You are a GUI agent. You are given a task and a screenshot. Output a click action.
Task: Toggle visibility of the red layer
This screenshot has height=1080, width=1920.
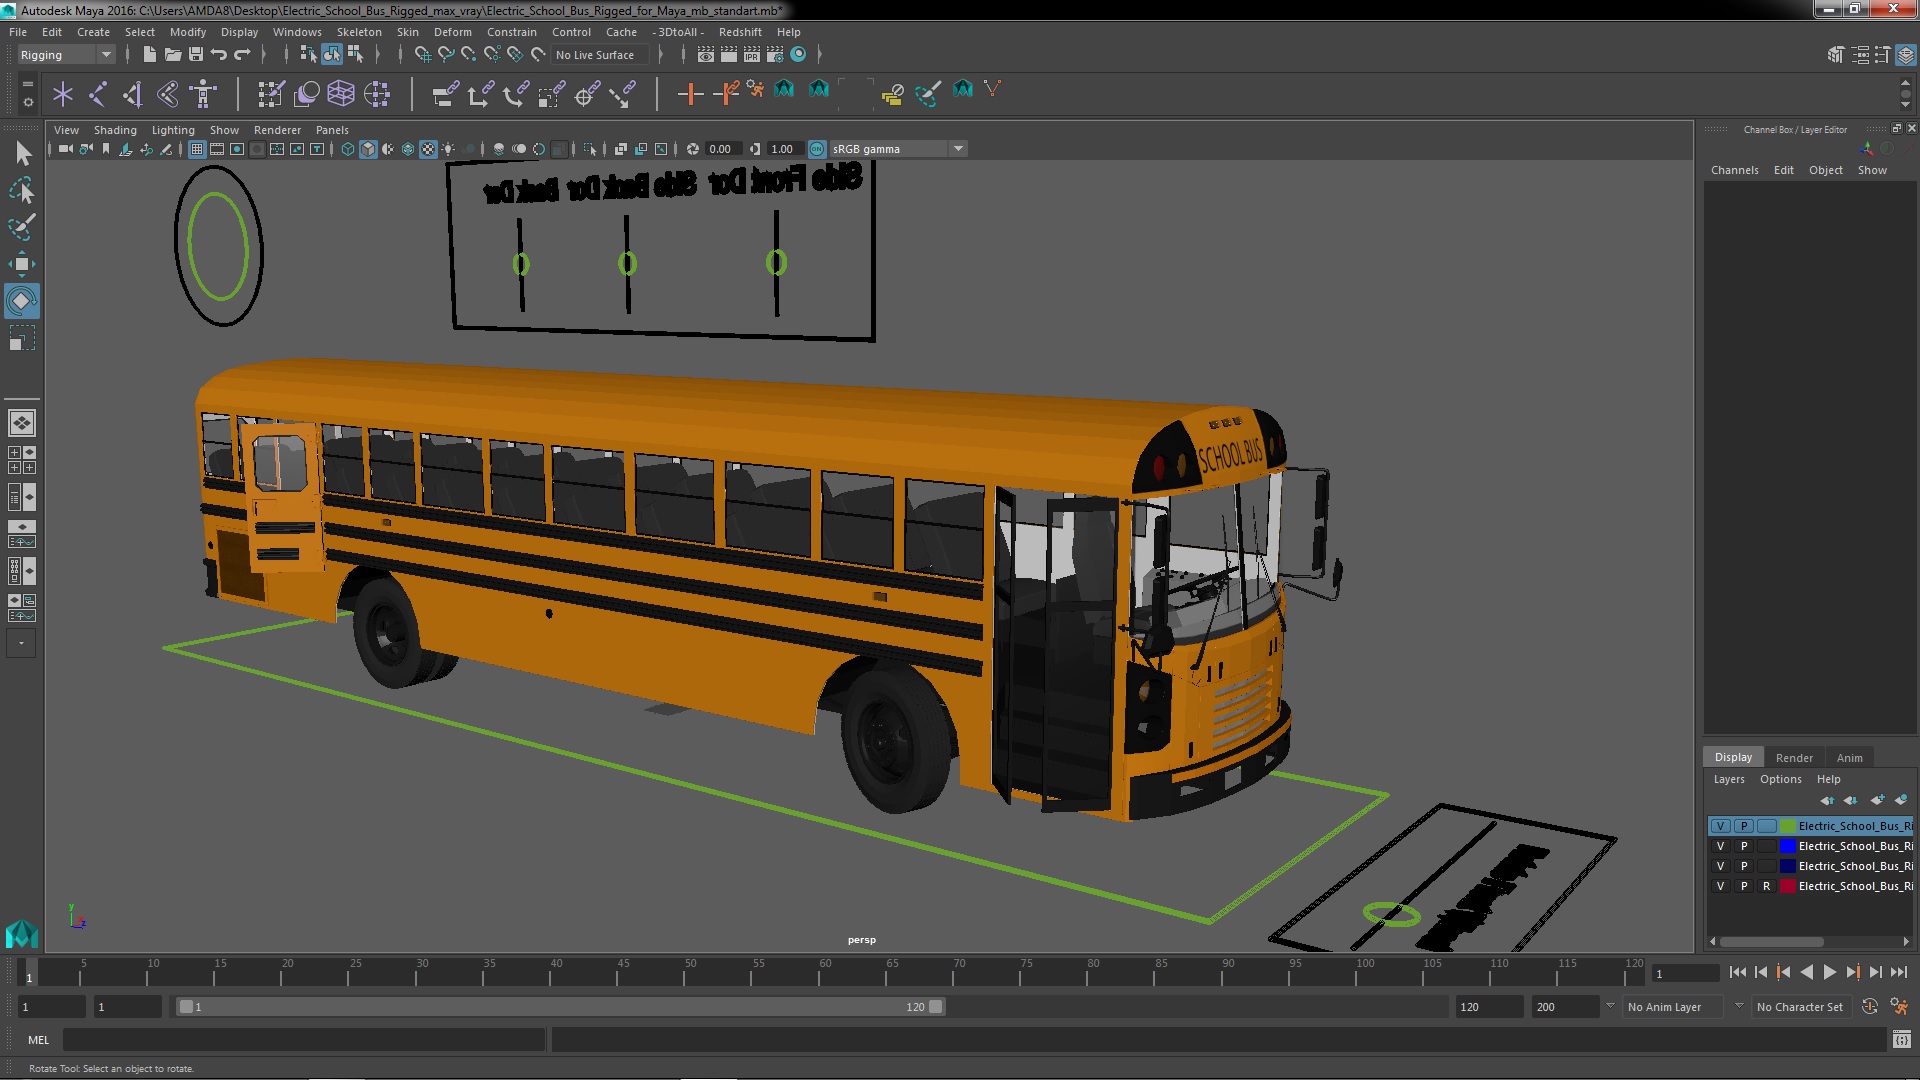(x=1720, y=886)
